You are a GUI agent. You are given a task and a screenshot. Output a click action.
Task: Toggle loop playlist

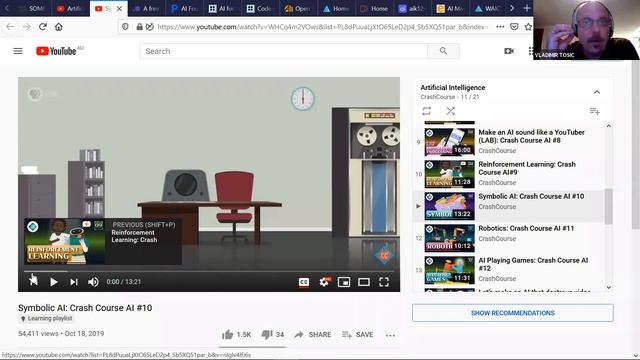(427, 111)
